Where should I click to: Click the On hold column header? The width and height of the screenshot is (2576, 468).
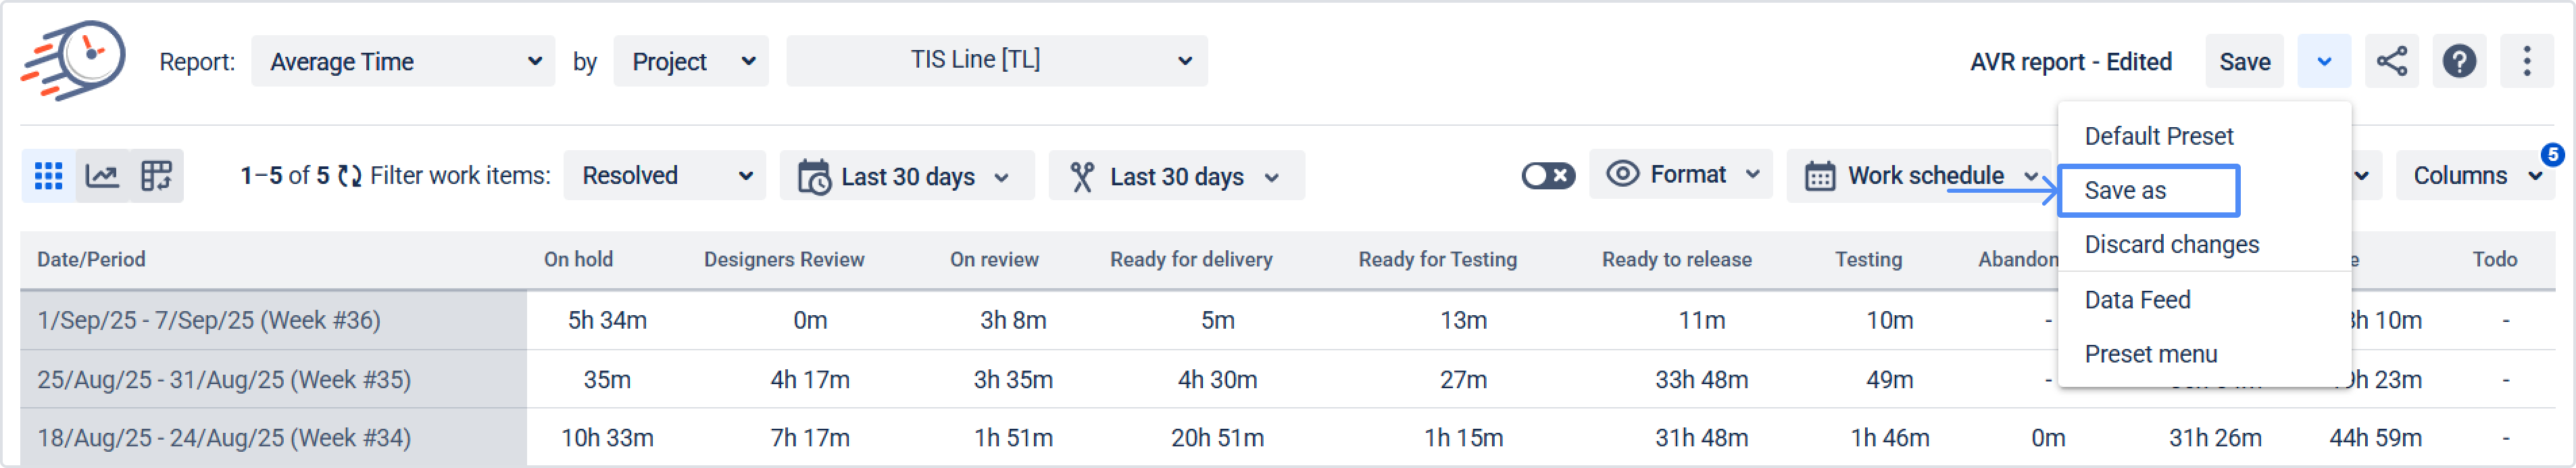click(x=578, y=260)
